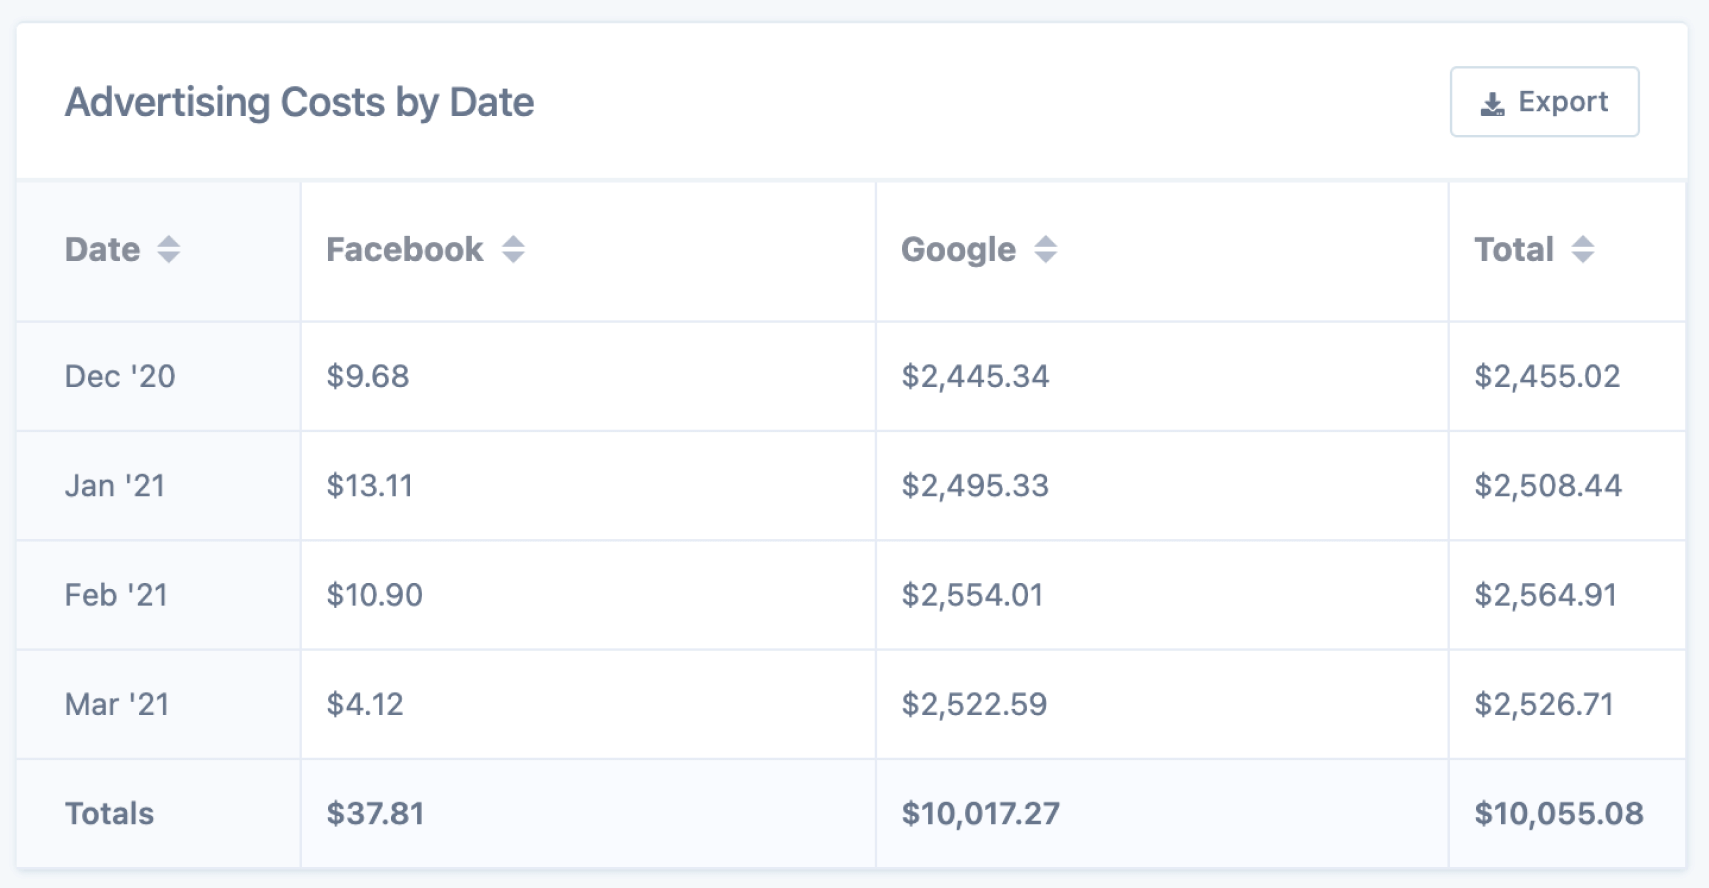1709x888 pixels.
Task: Click the Google column header label
Action: pos(958,249)
